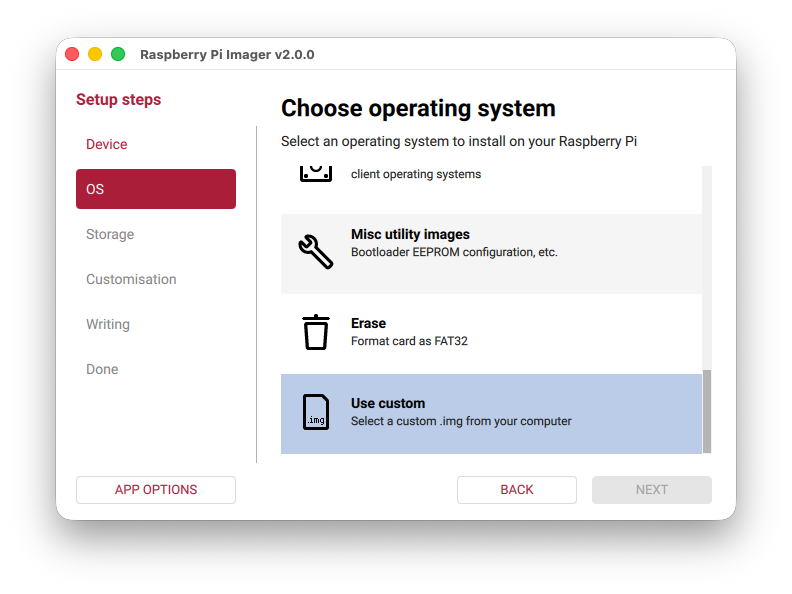Viewport: 792px width, 594px height.
Task: Choose Use custom image option
Action: [x=491, y=414]
